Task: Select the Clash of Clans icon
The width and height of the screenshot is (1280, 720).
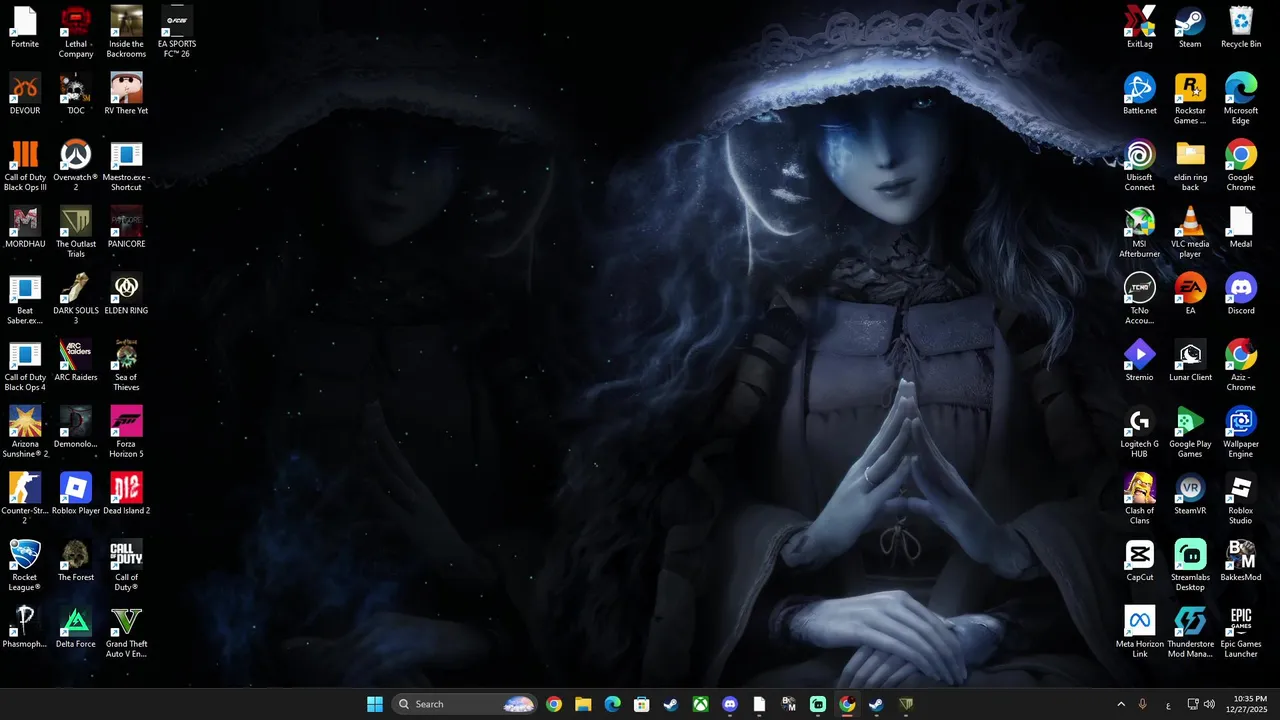Action: (1140, 499)
